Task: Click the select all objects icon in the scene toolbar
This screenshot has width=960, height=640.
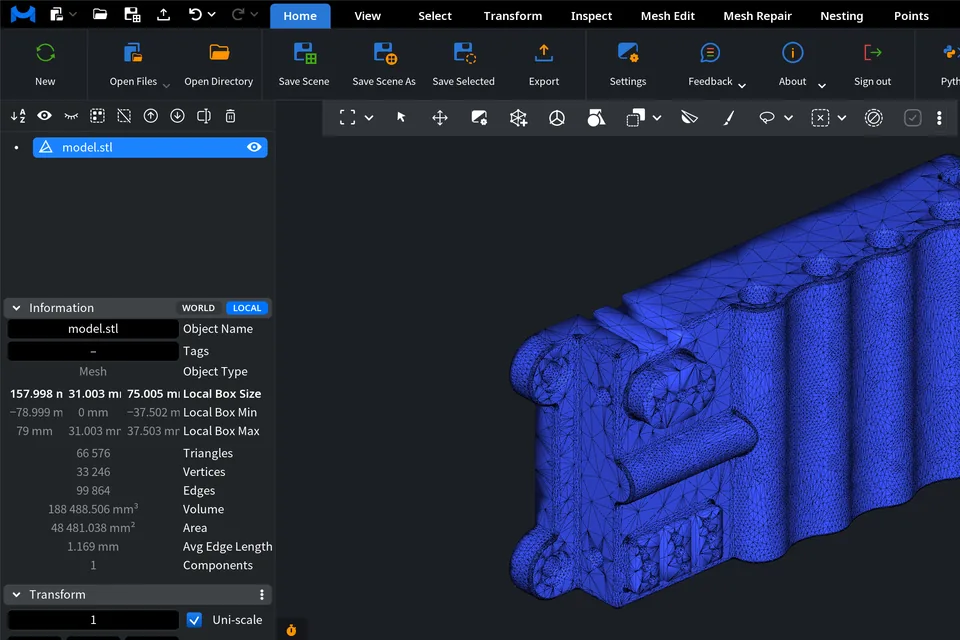Action: click(x=97, y=116)
